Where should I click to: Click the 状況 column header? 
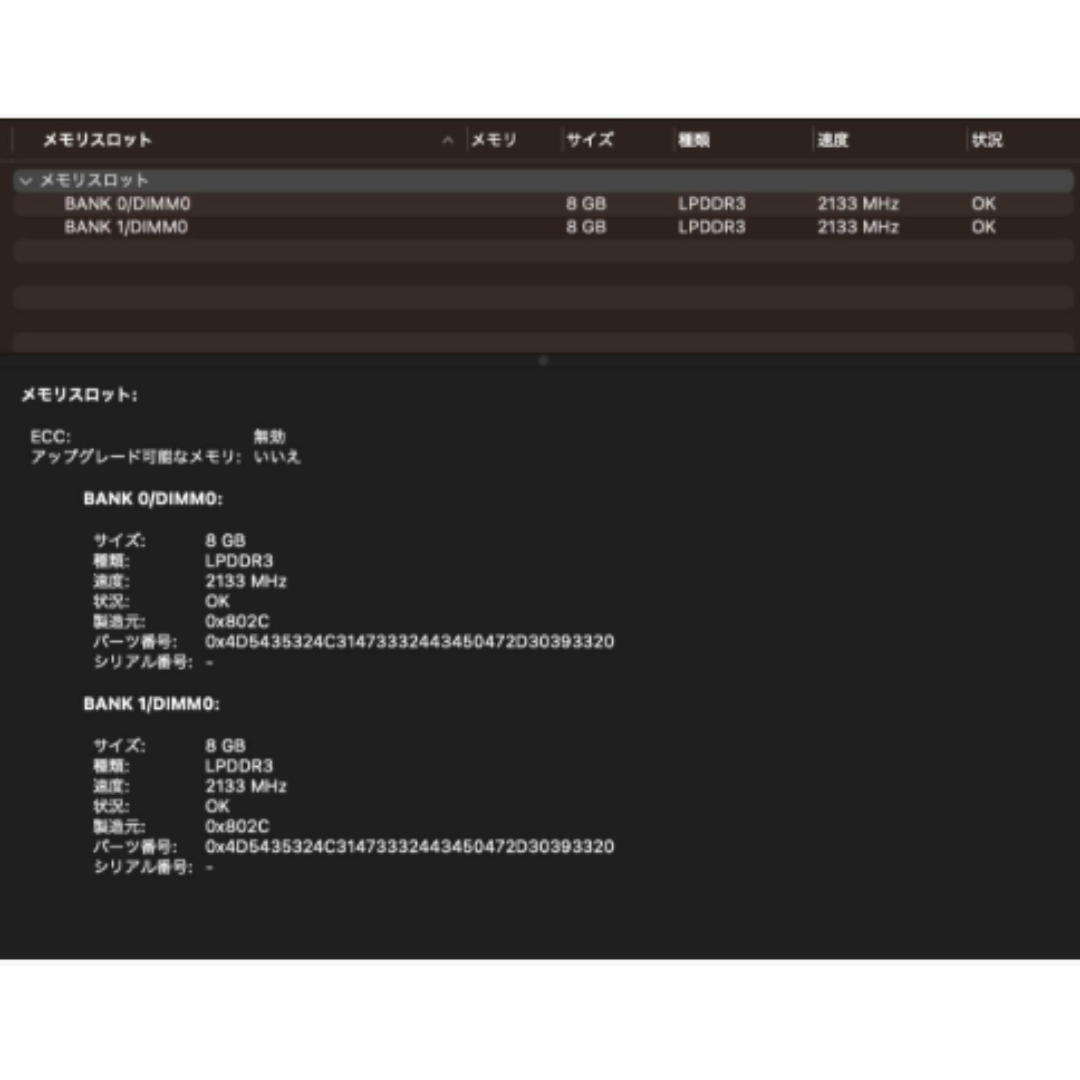click(987, 140)
